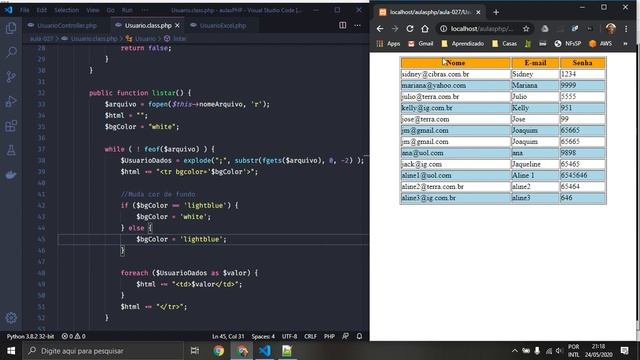Screen dimensions: 640x360
Task: Open the AWS bookmark
Action: 600,44
